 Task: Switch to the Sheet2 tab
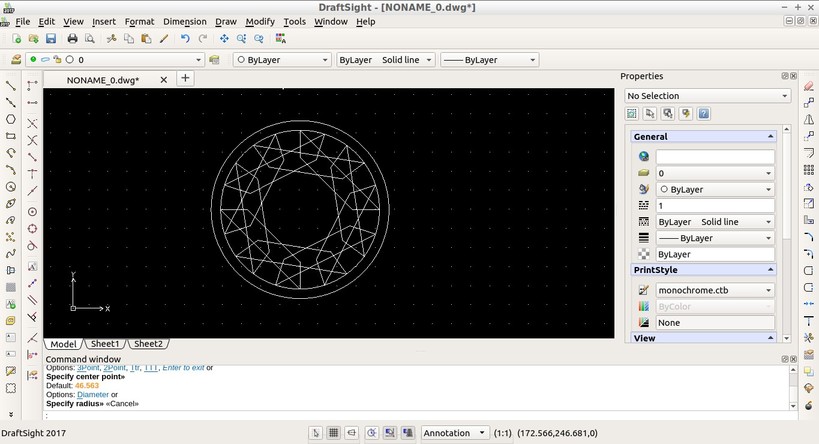click(148, 344)
